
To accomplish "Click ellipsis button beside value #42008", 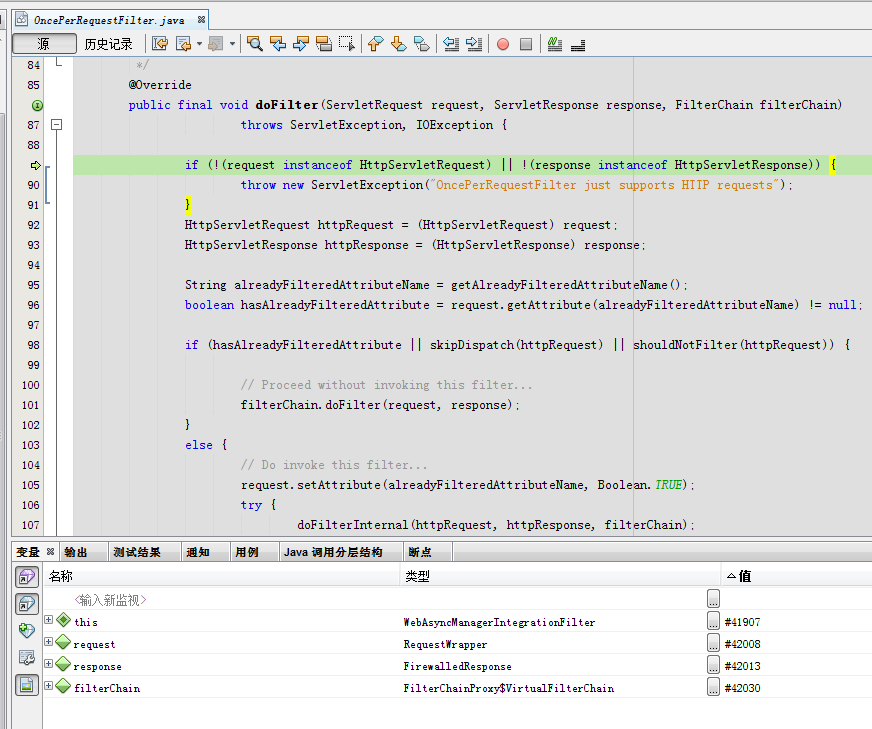I will 714,643.
